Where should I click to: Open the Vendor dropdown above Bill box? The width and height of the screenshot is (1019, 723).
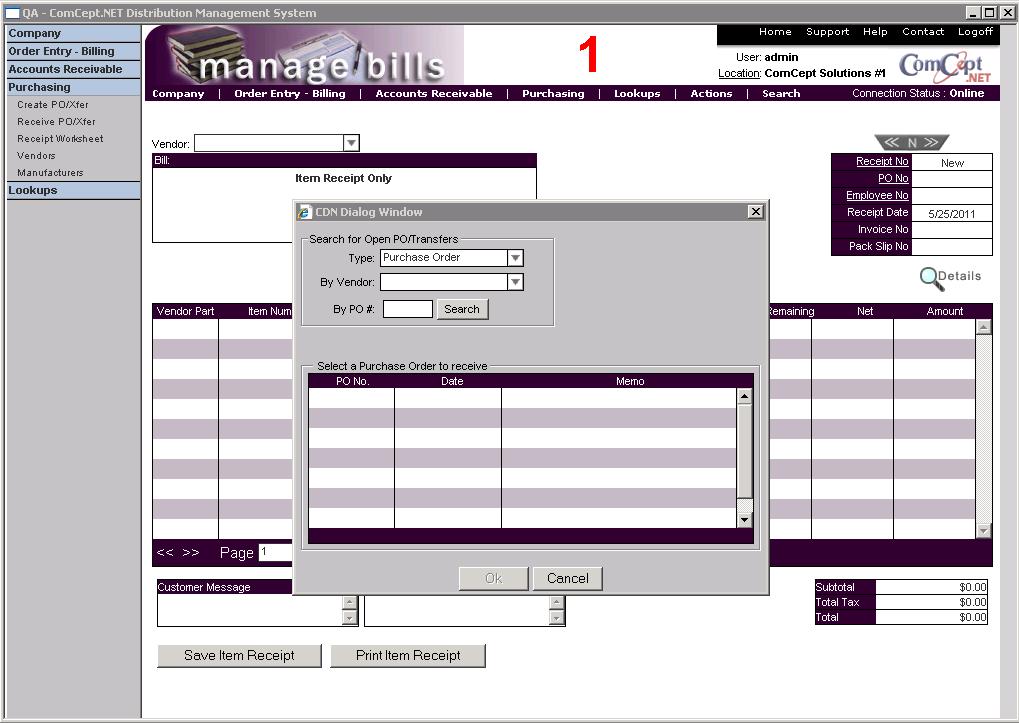[351, 144]
